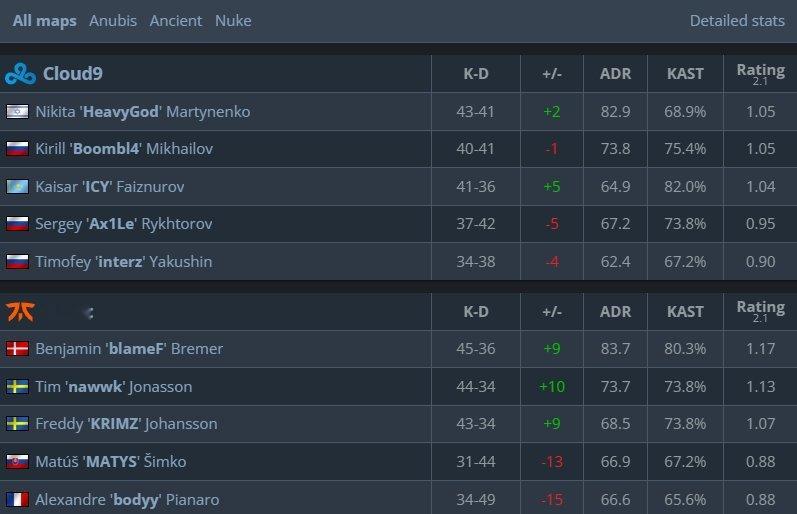Click the Cloud9 Rating 2.1 column header

(760, 74)
